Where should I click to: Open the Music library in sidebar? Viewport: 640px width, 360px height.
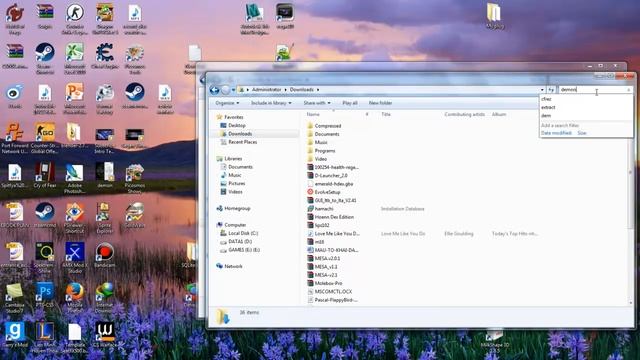click(x=234, y=175)
